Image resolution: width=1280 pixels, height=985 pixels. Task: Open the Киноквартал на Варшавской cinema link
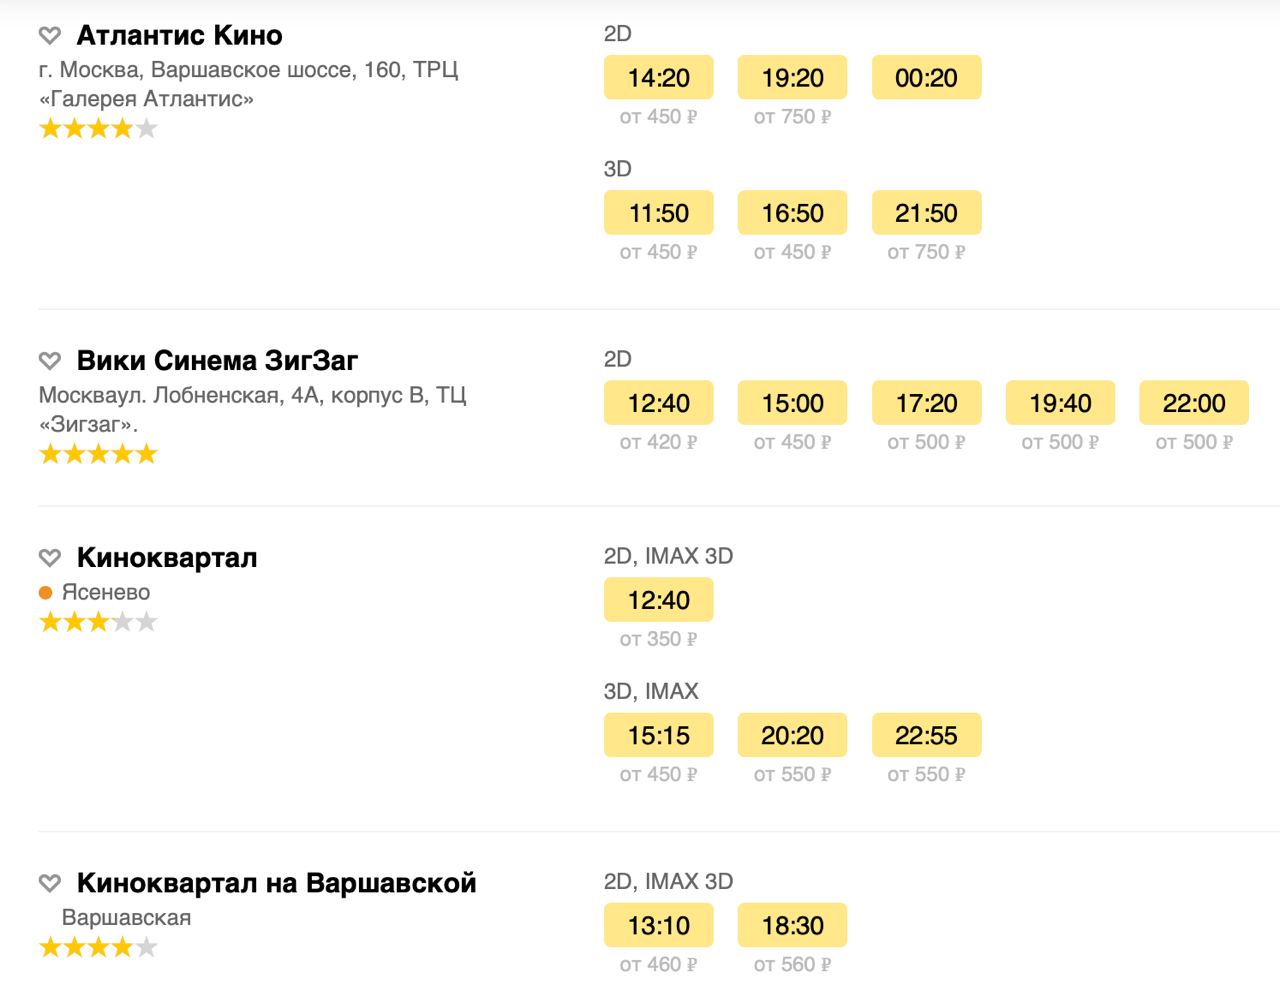point(276,884)
